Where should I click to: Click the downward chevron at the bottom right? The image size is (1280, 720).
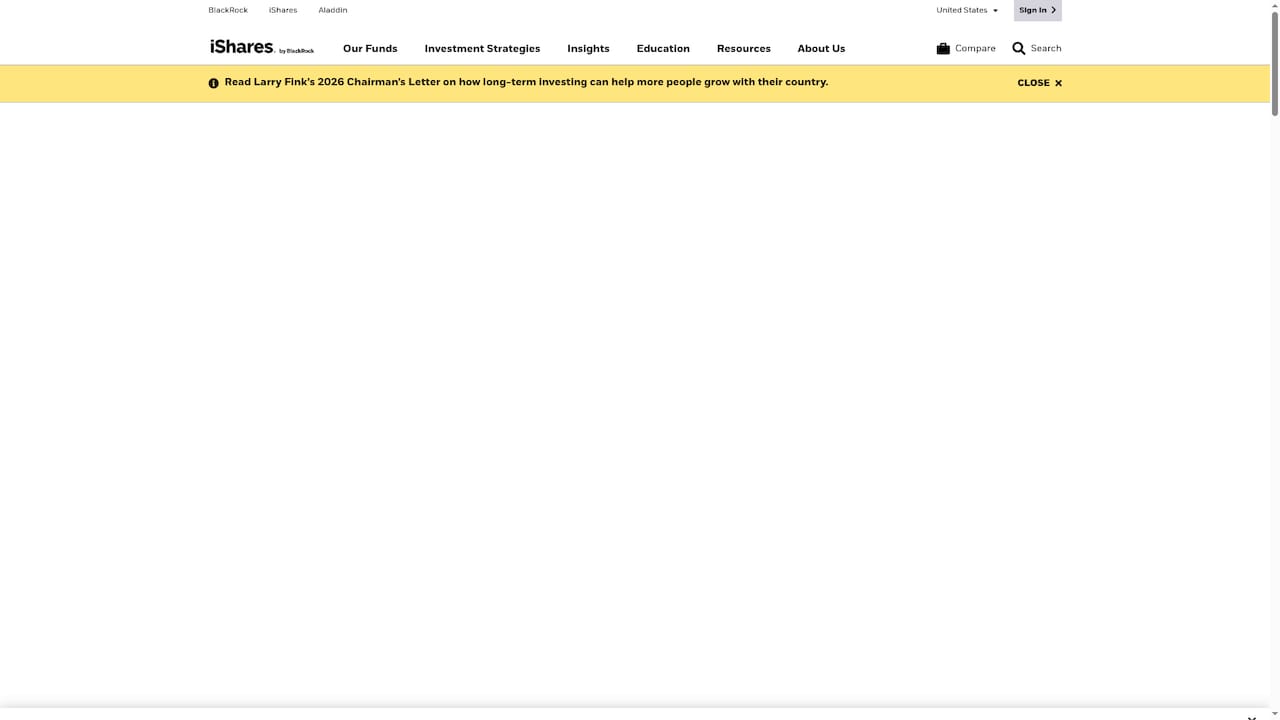tap(1252, 717)
